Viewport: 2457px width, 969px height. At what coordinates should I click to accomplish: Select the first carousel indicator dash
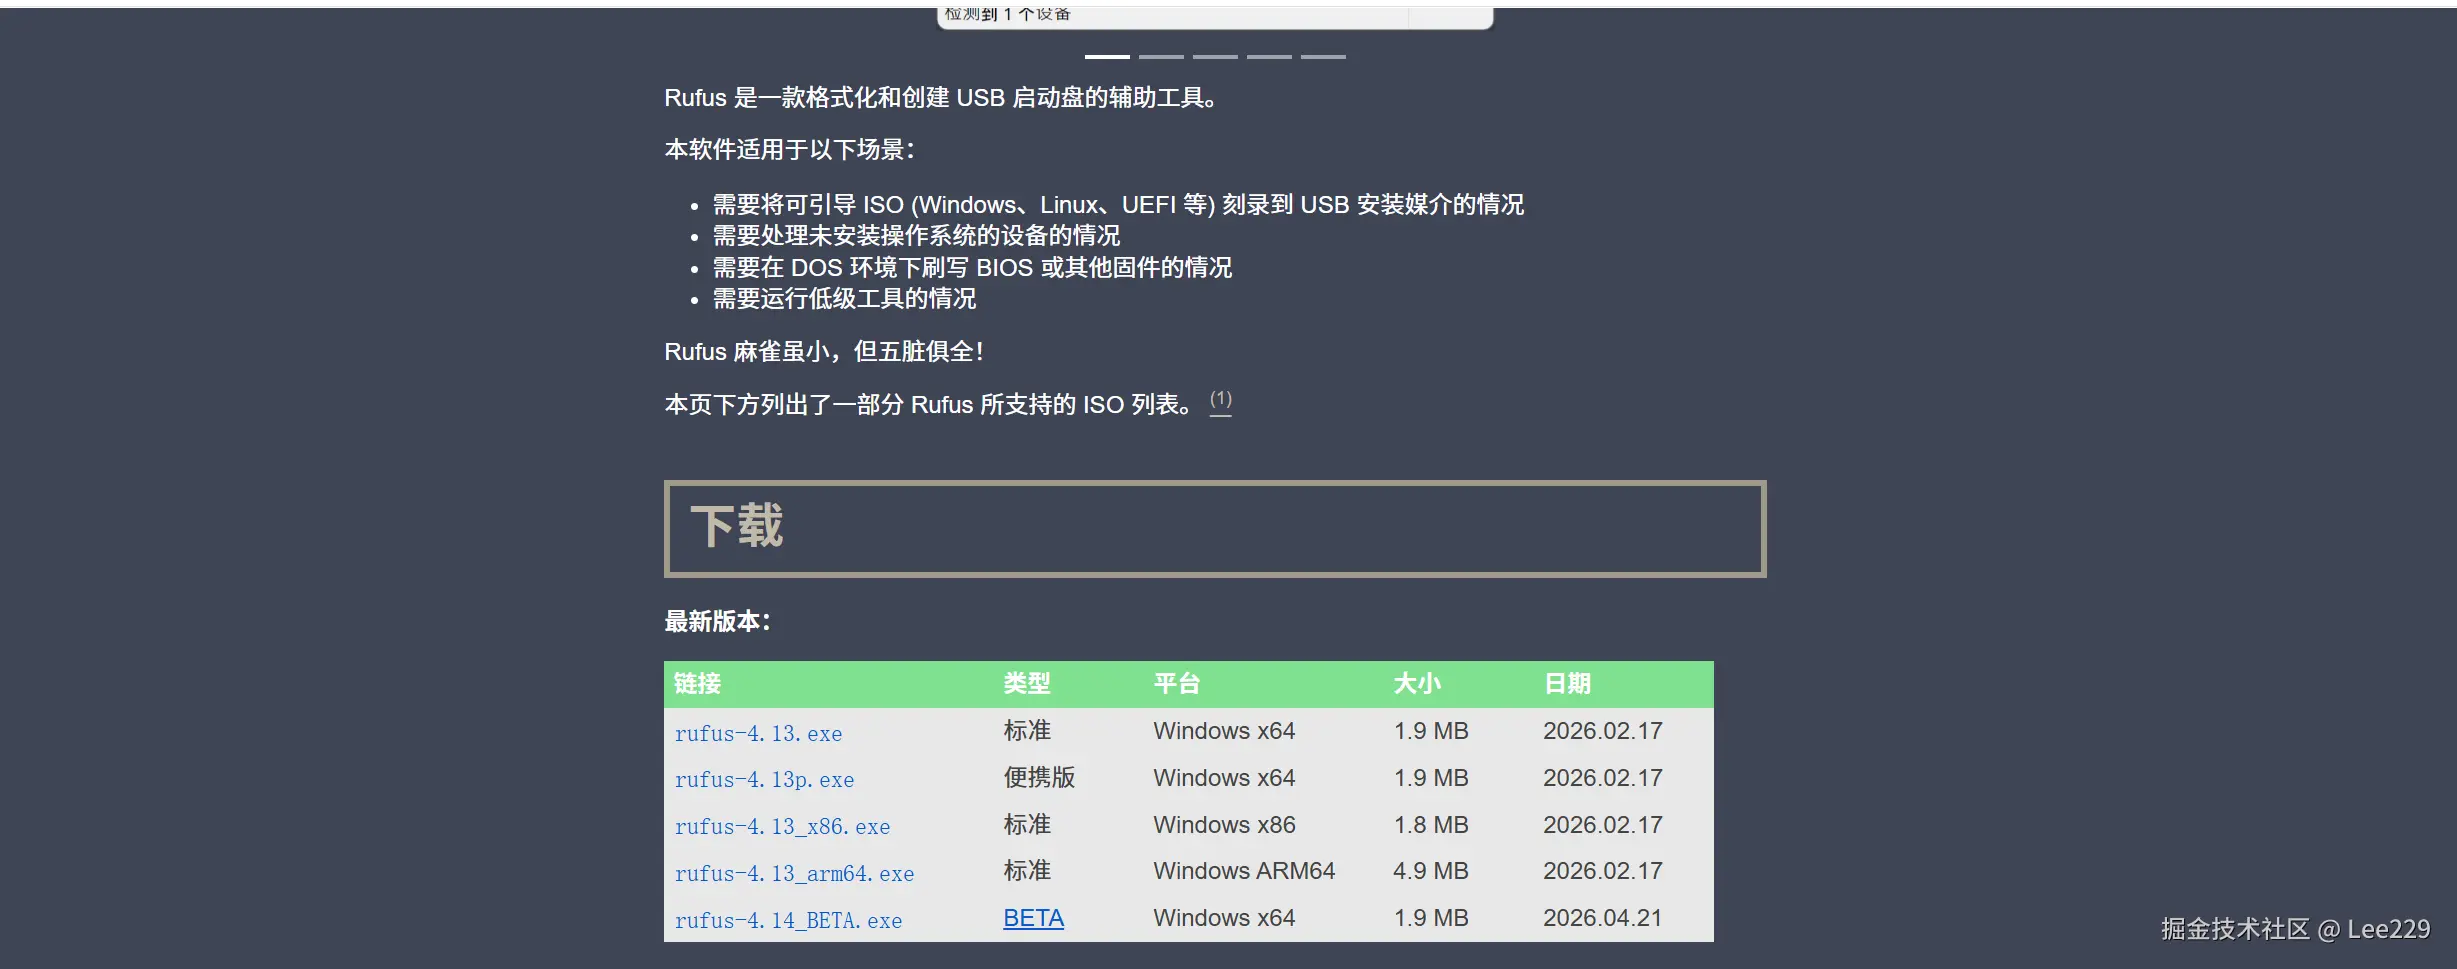(x=1107, y=56)
